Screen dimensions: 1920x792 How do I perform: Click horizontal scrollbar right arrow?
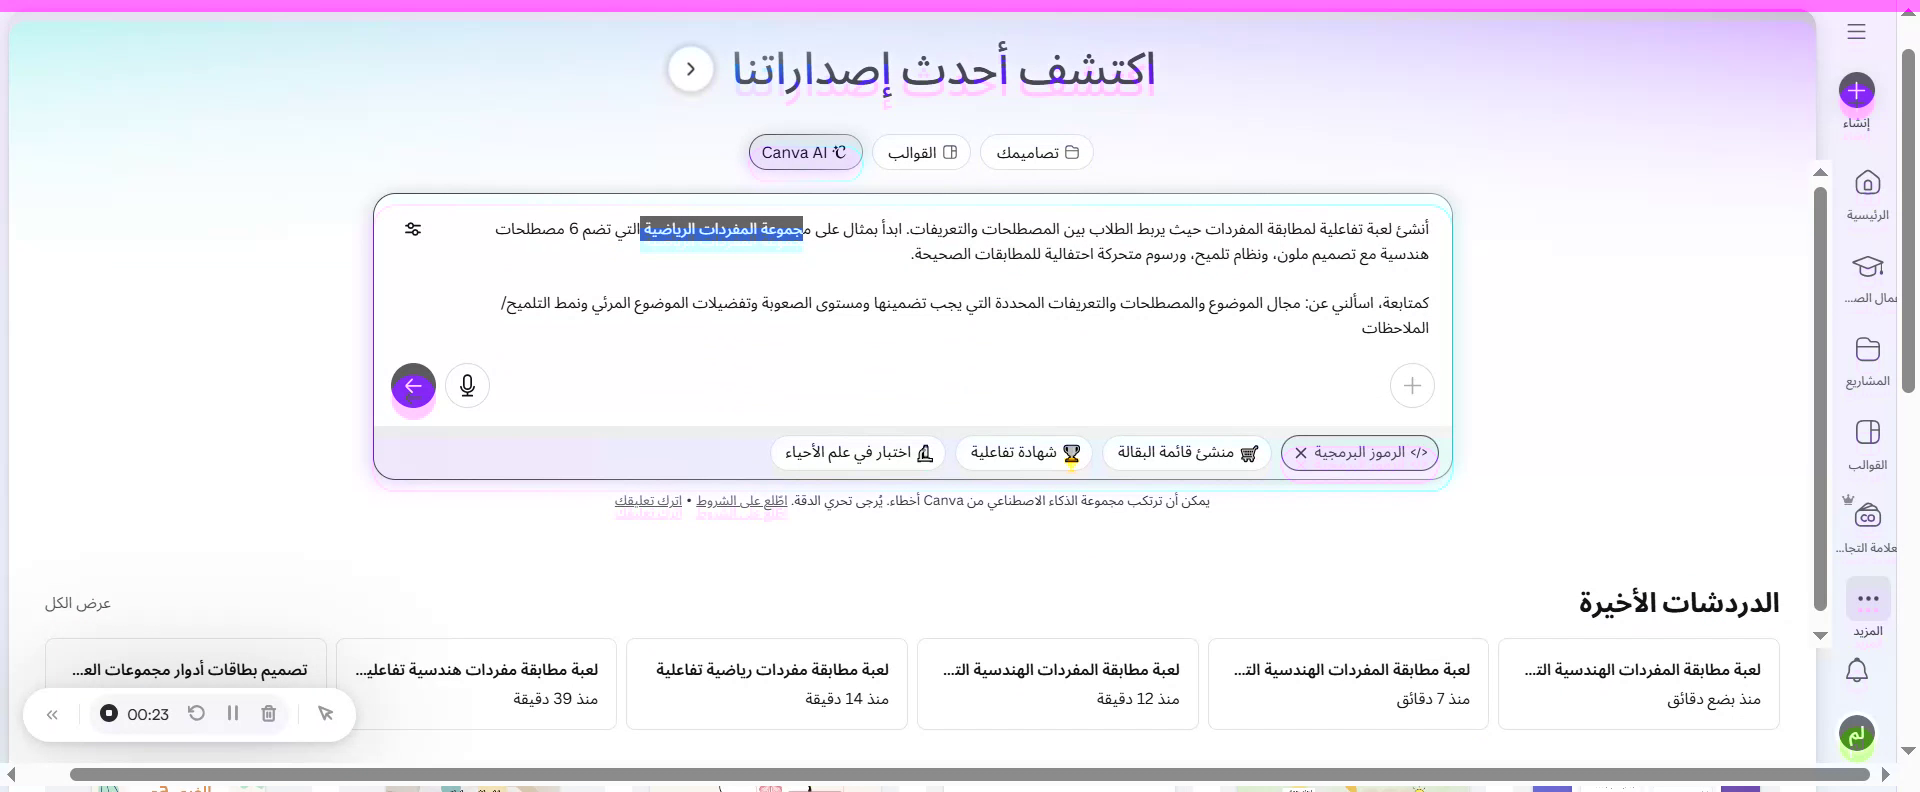pyautogui.click(x=1885, y=775)
